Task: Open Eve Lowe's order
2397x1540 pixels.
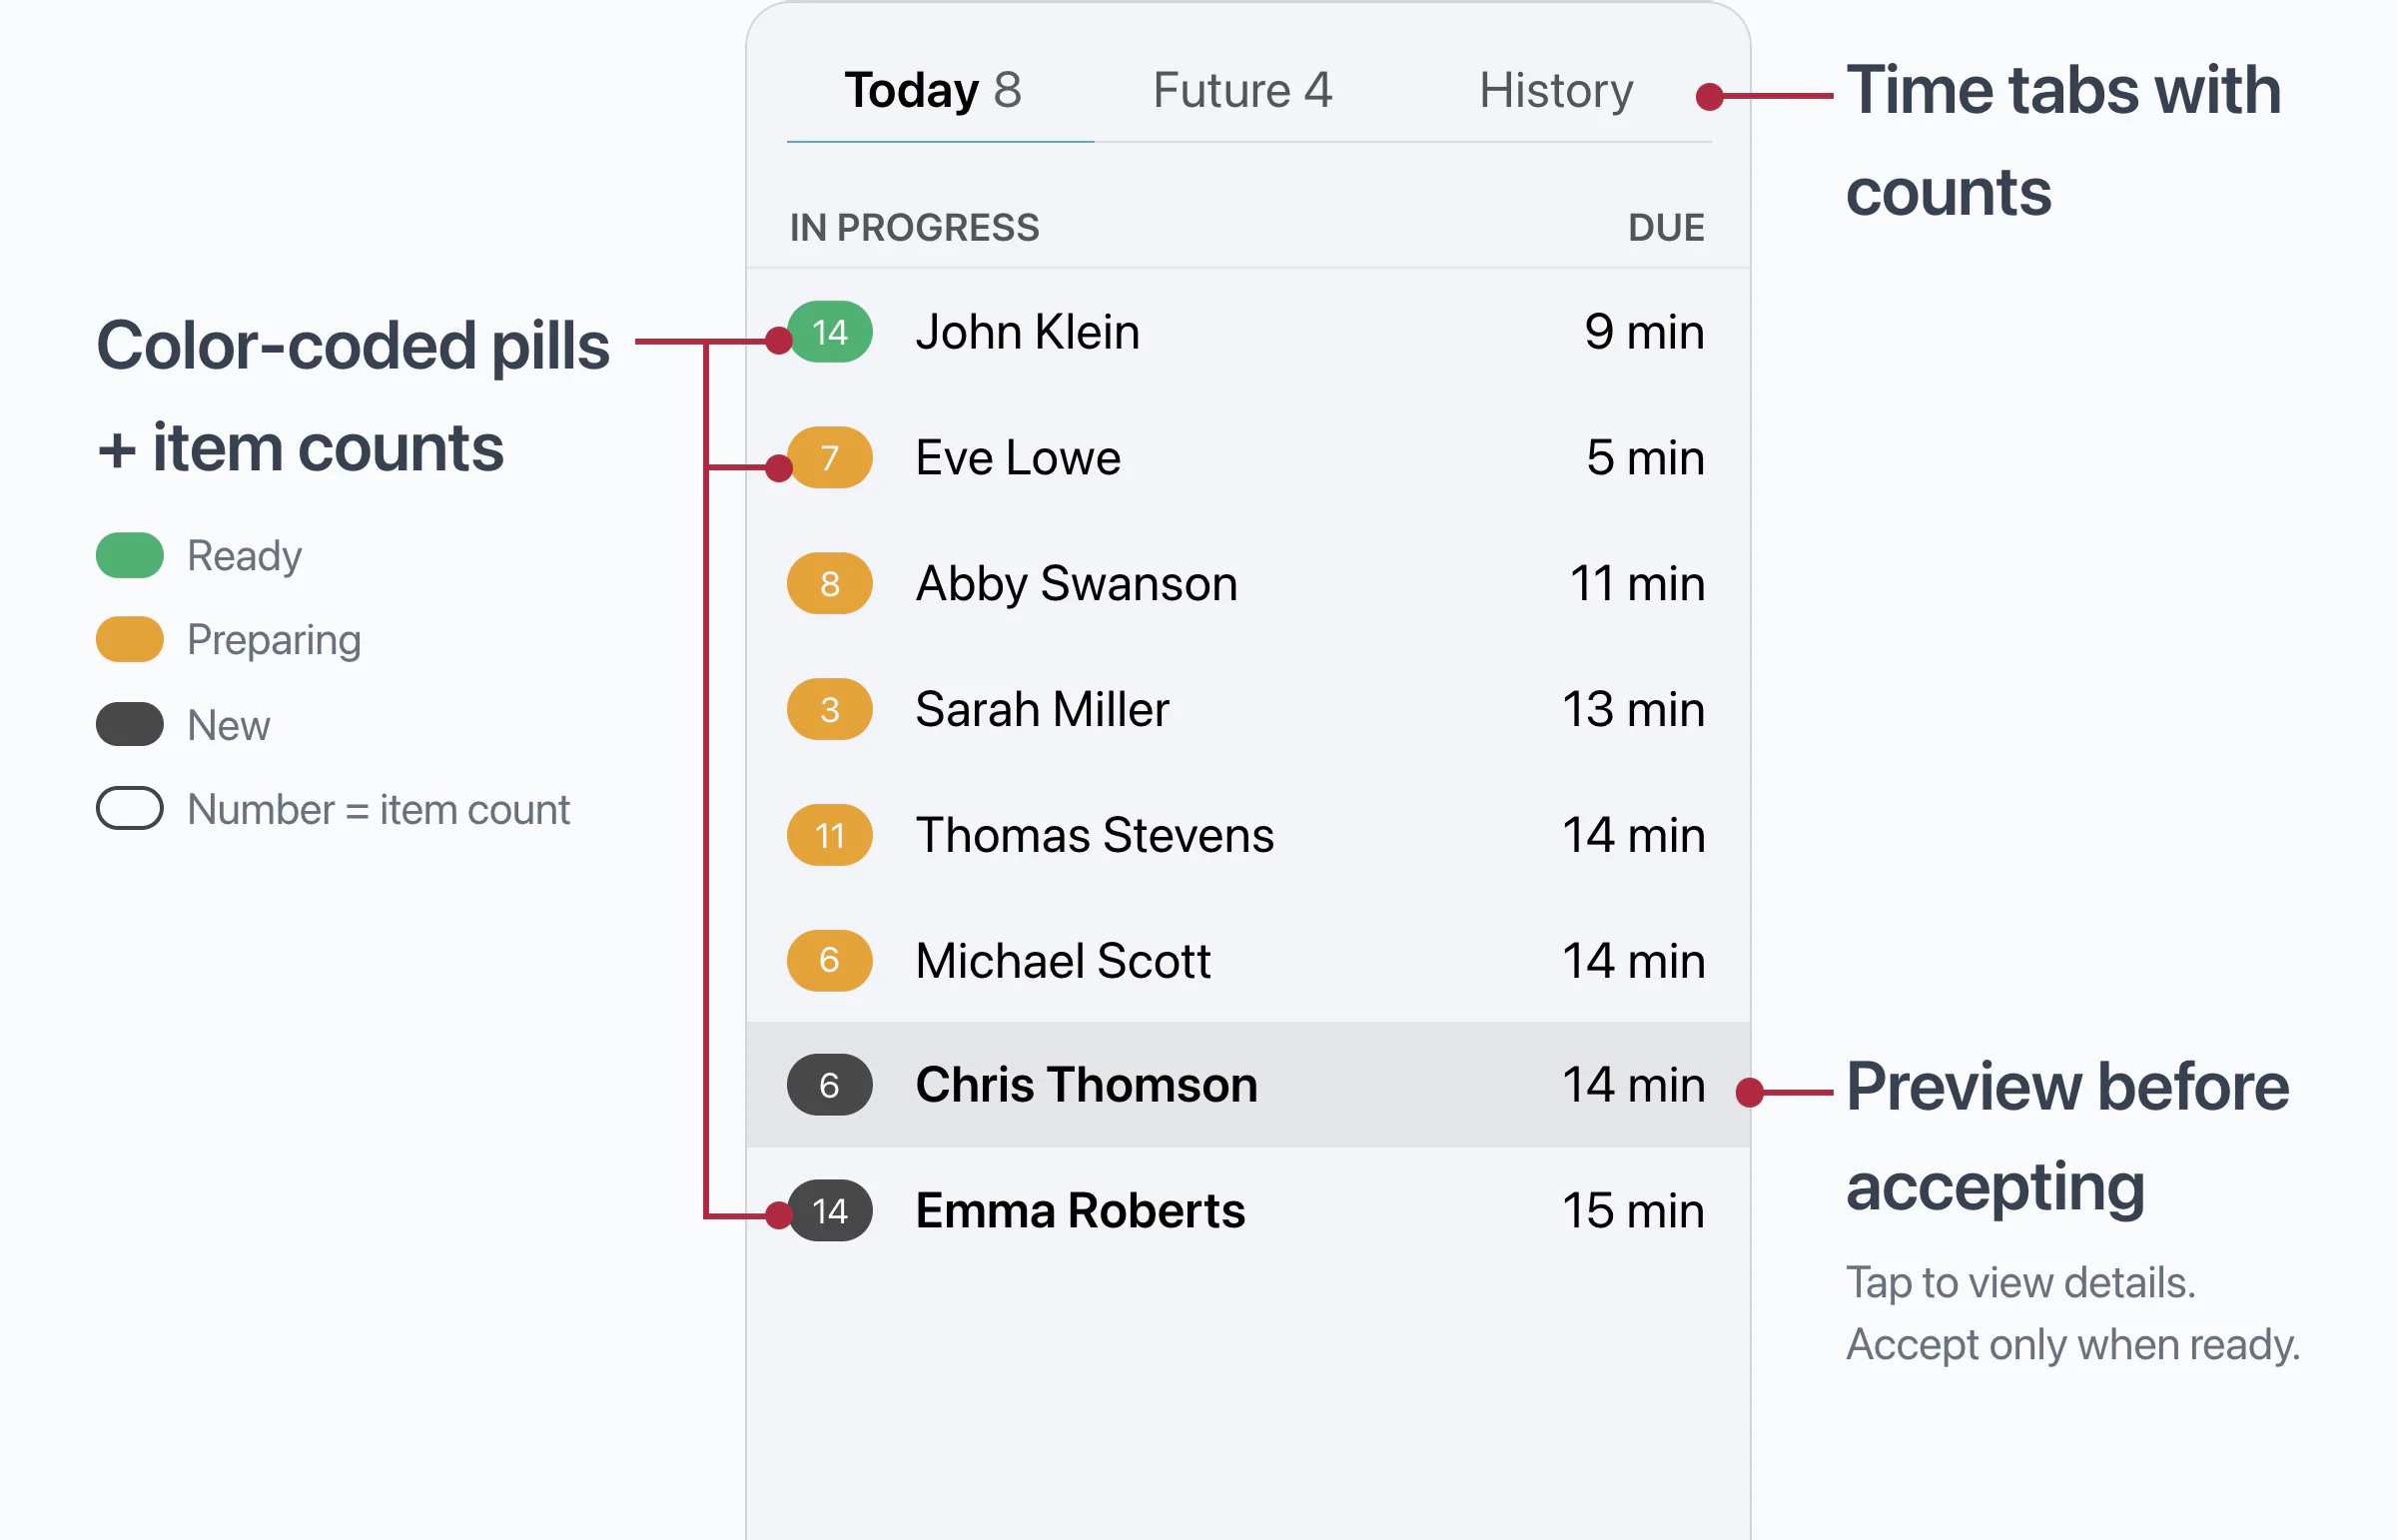Action: (x=1248, y=458)
